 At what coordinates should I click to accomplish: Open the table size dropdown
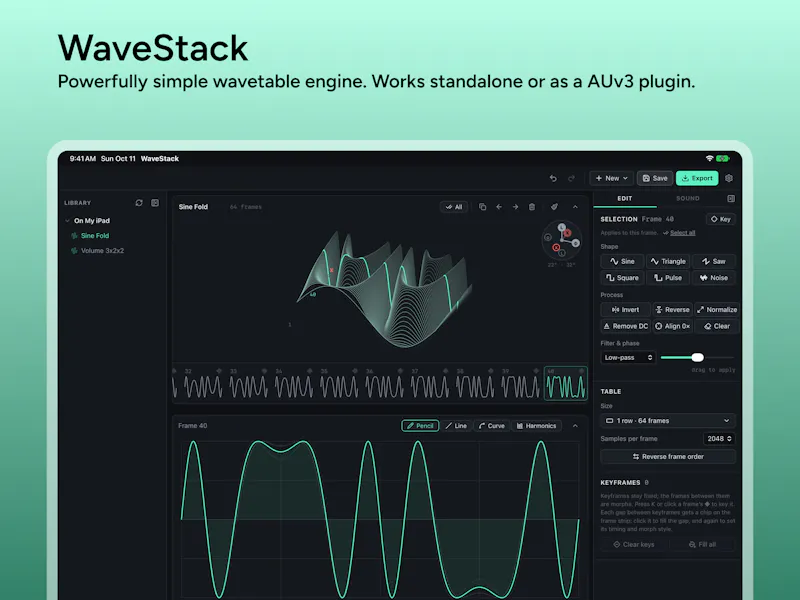pos(668,420)
